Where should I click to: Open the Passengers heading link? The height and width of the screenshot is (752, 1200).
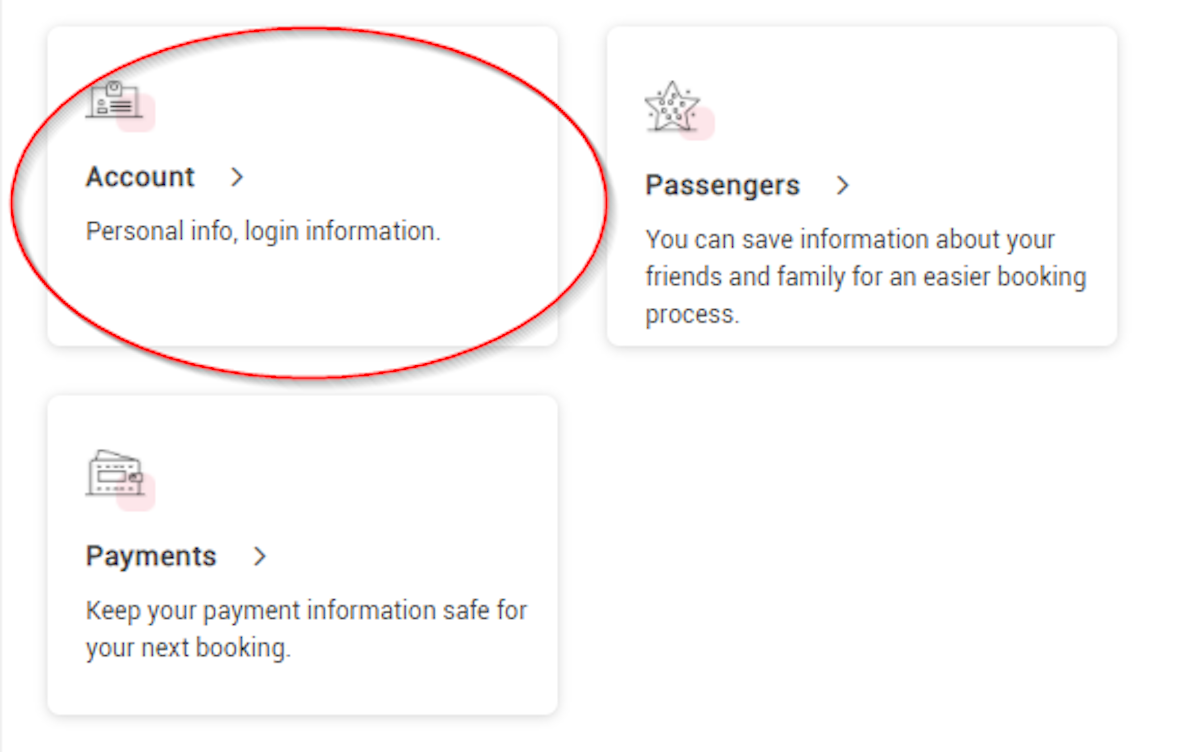pos(722,186)
